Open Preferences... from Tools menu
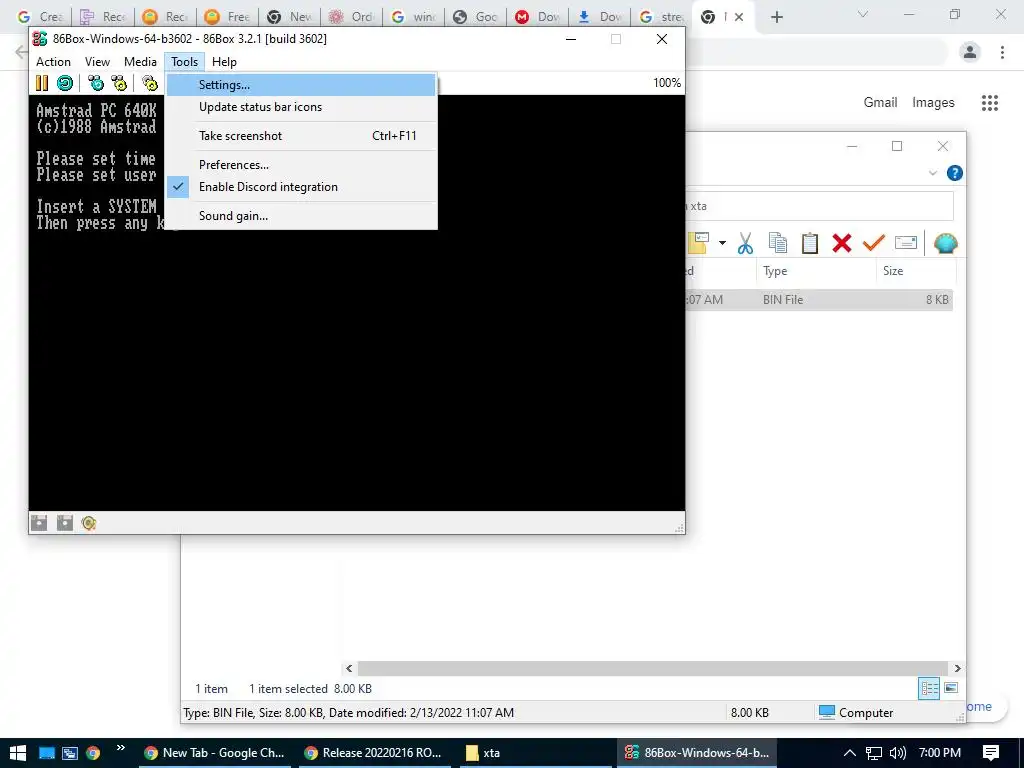The width and height of the screenshot is (1024, 768). pos(300,165)
